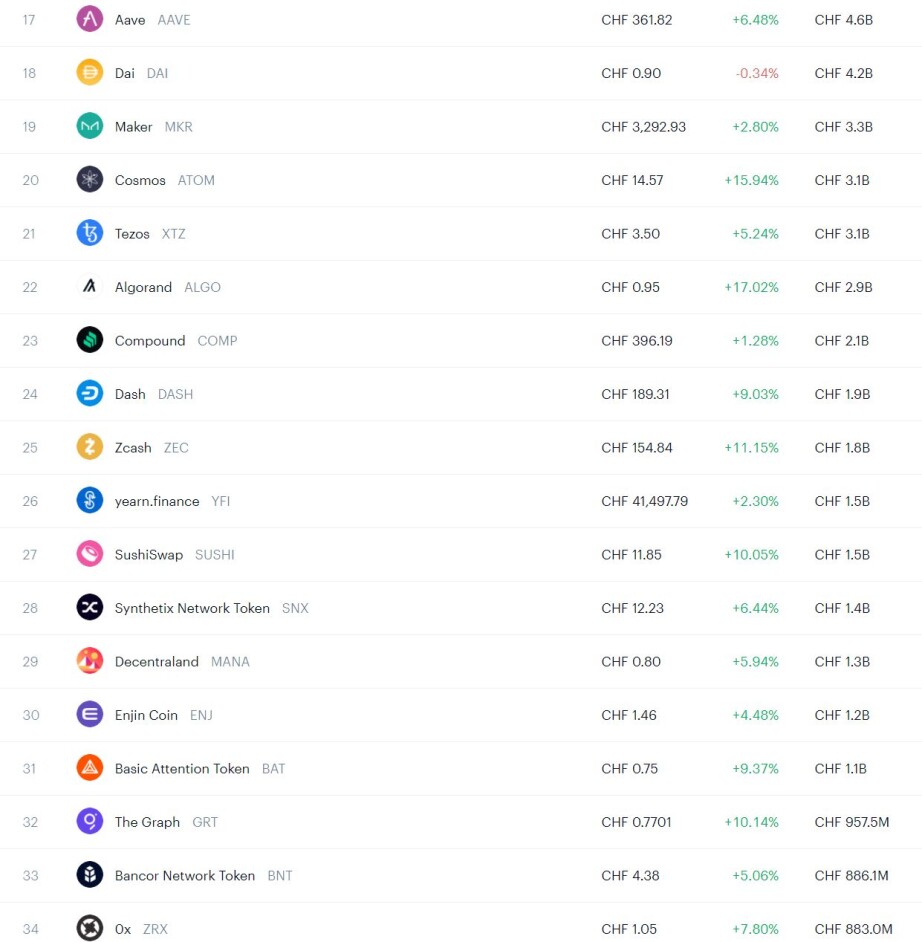Select the yearn.finance logo
Screen dimensions: 922x942
[89, 500]
